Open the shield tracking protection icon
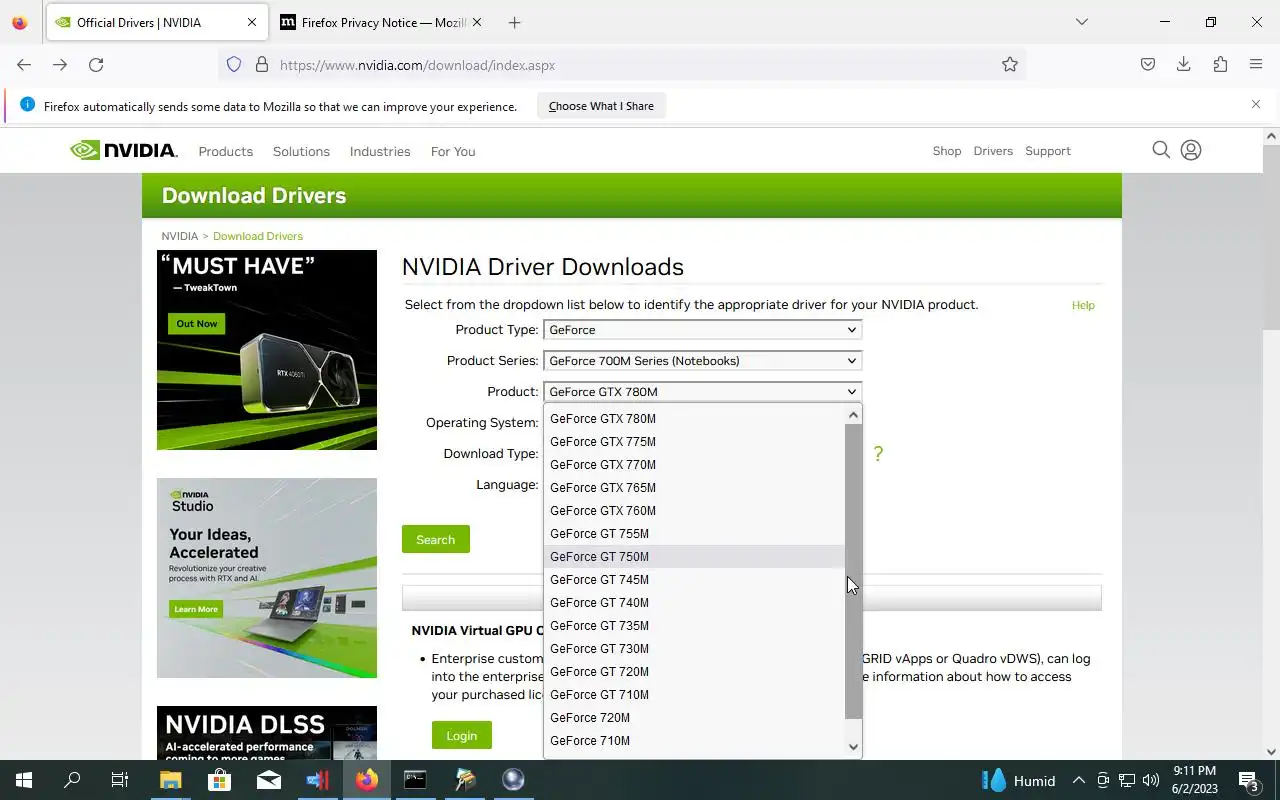 234,65
